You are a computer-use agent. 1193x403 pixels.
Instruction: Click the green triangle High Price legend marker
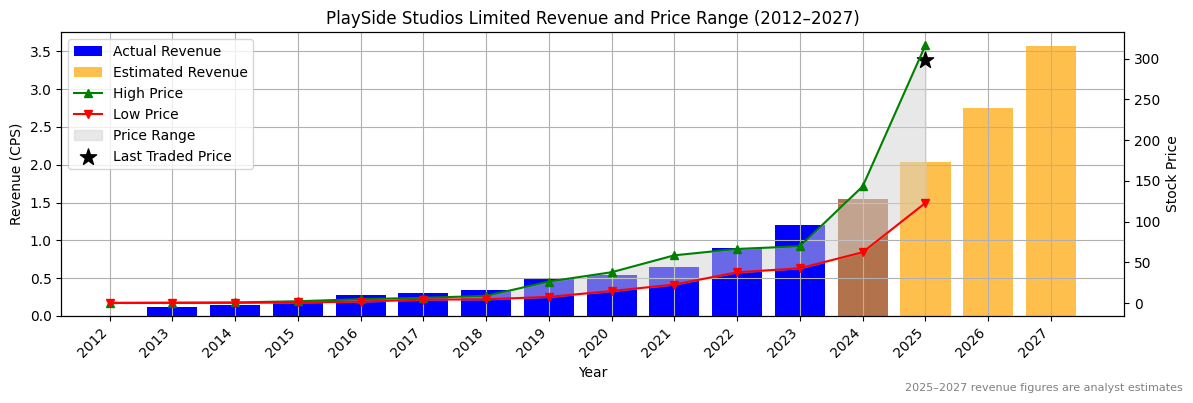click(x=88, y=94)
